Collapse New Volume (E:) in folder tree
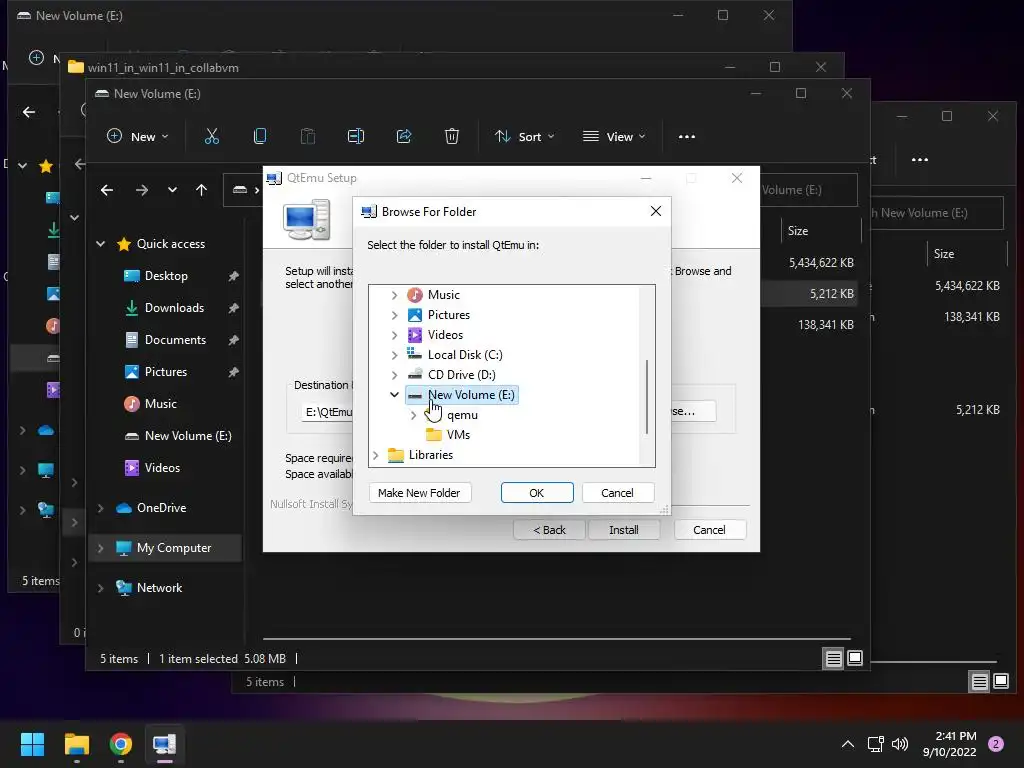 tap(394, 394)
